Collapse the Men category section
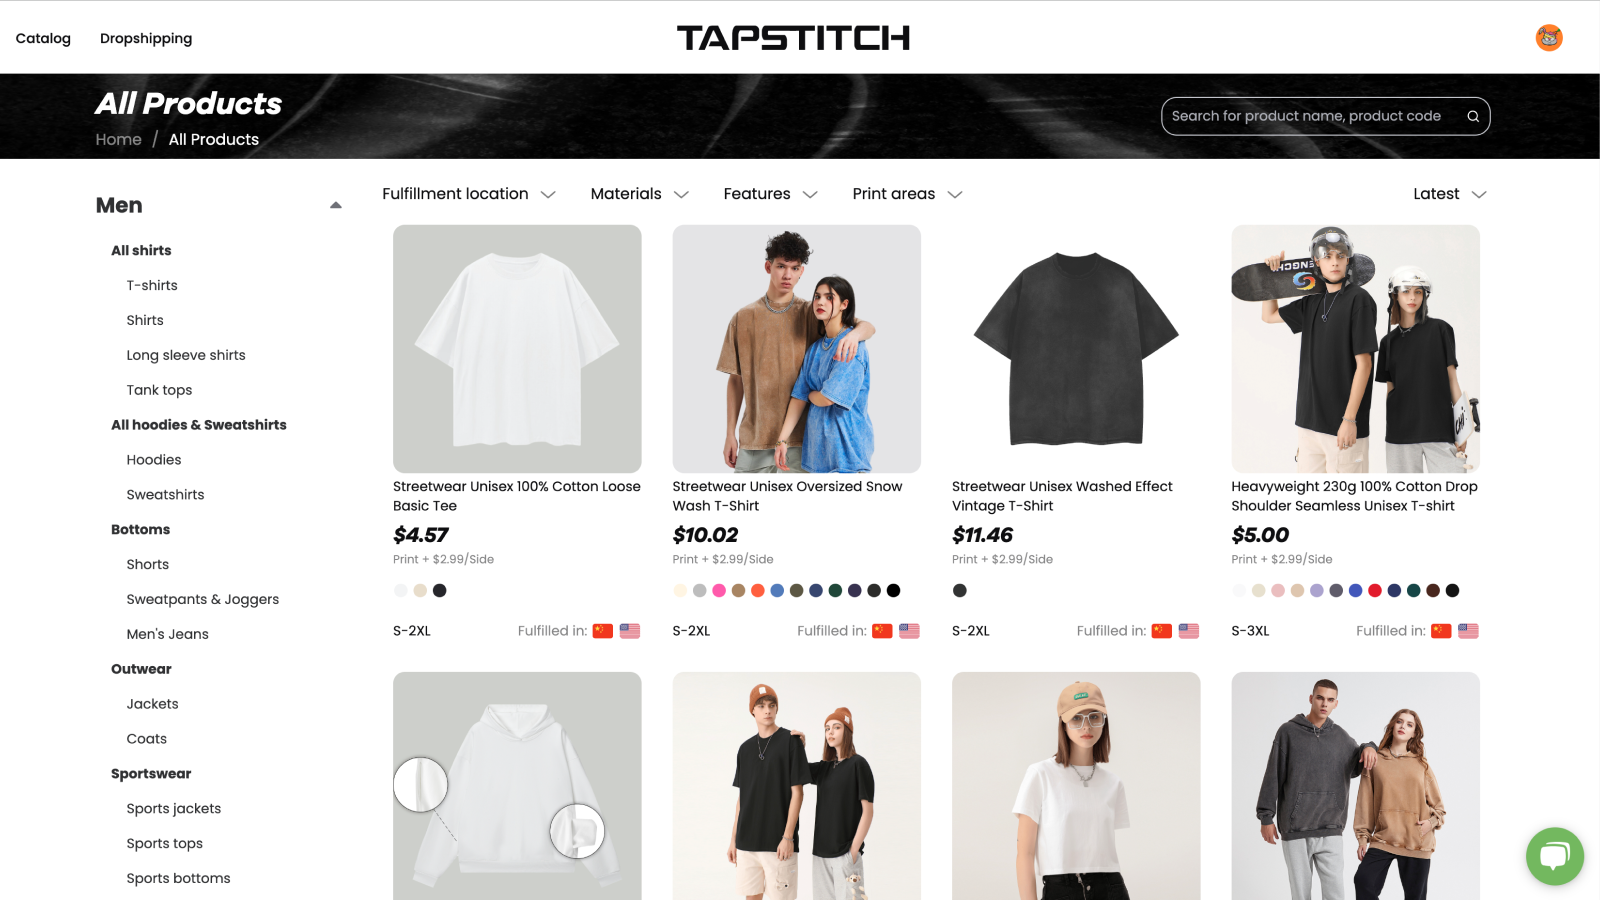 pyautogui.click(x=336, y=205)
